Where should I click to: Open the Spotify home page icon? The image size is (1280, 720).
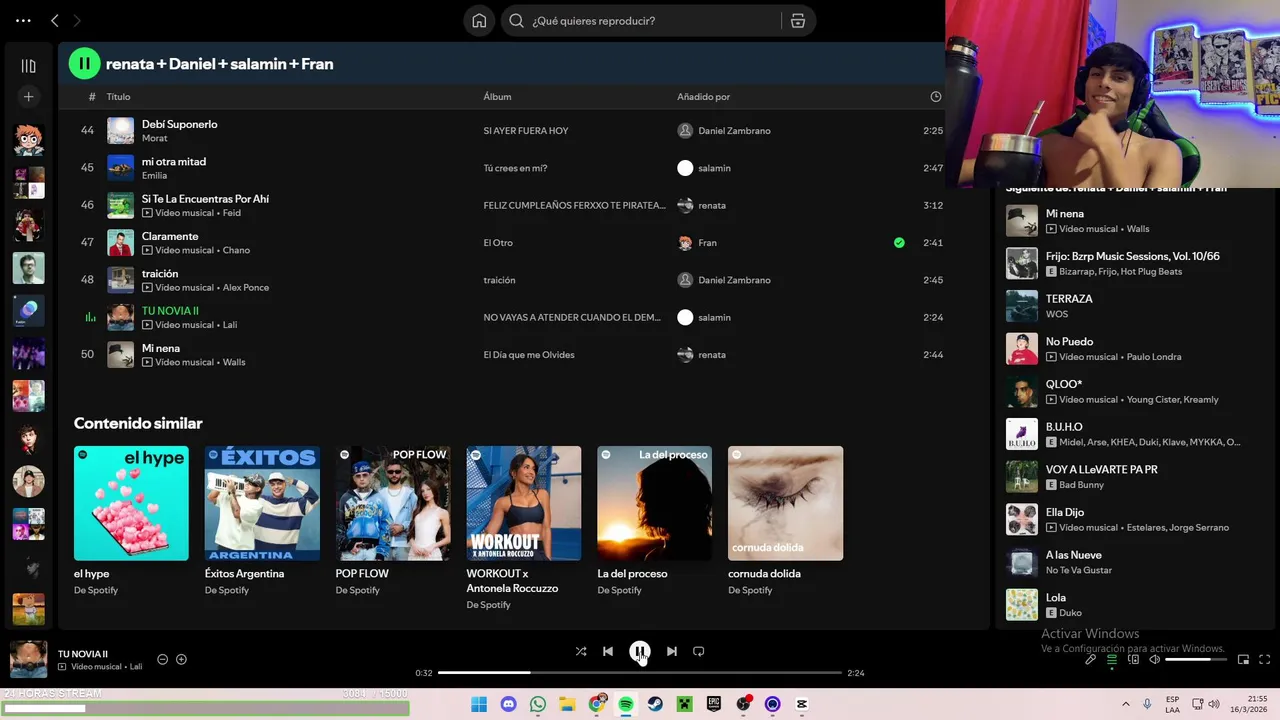[479, 21]
